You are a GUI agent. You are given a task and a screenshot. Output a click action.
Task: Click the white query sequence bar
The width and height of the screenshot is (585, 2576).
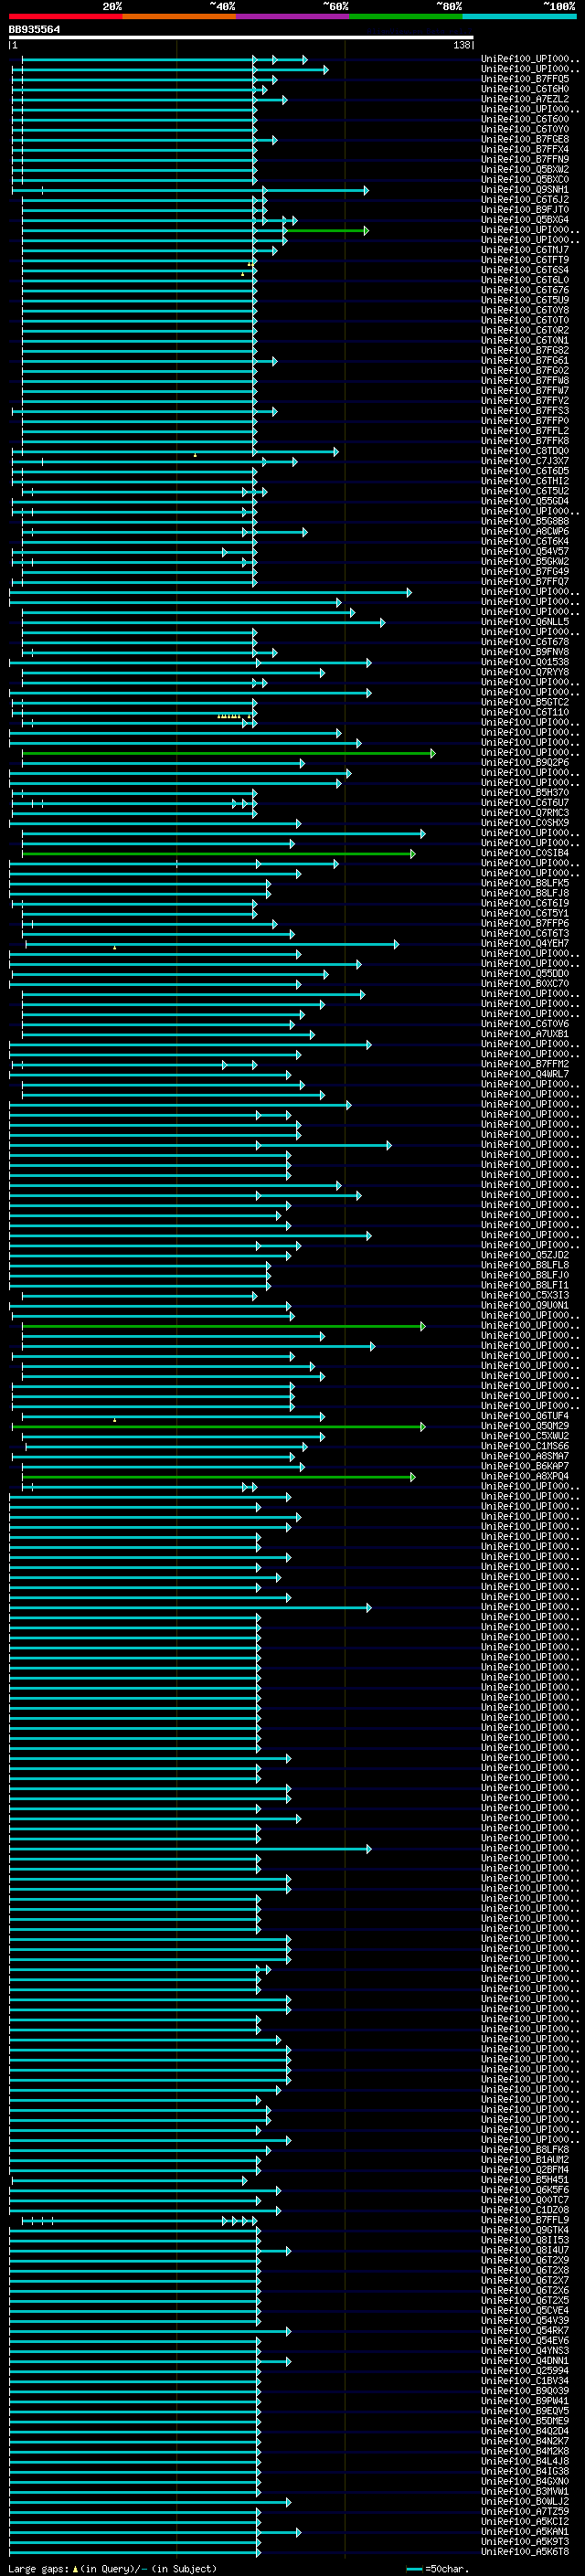241,38
